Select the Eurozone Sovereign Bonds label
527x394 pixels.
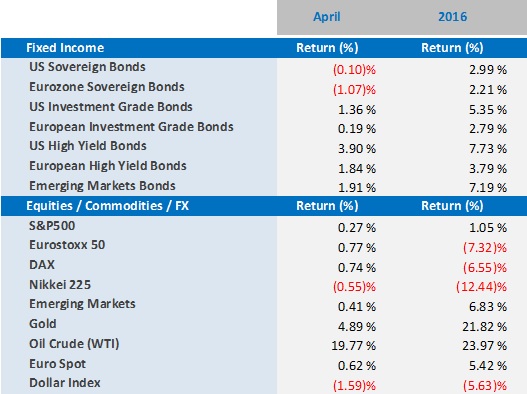[x=107, y=87]
